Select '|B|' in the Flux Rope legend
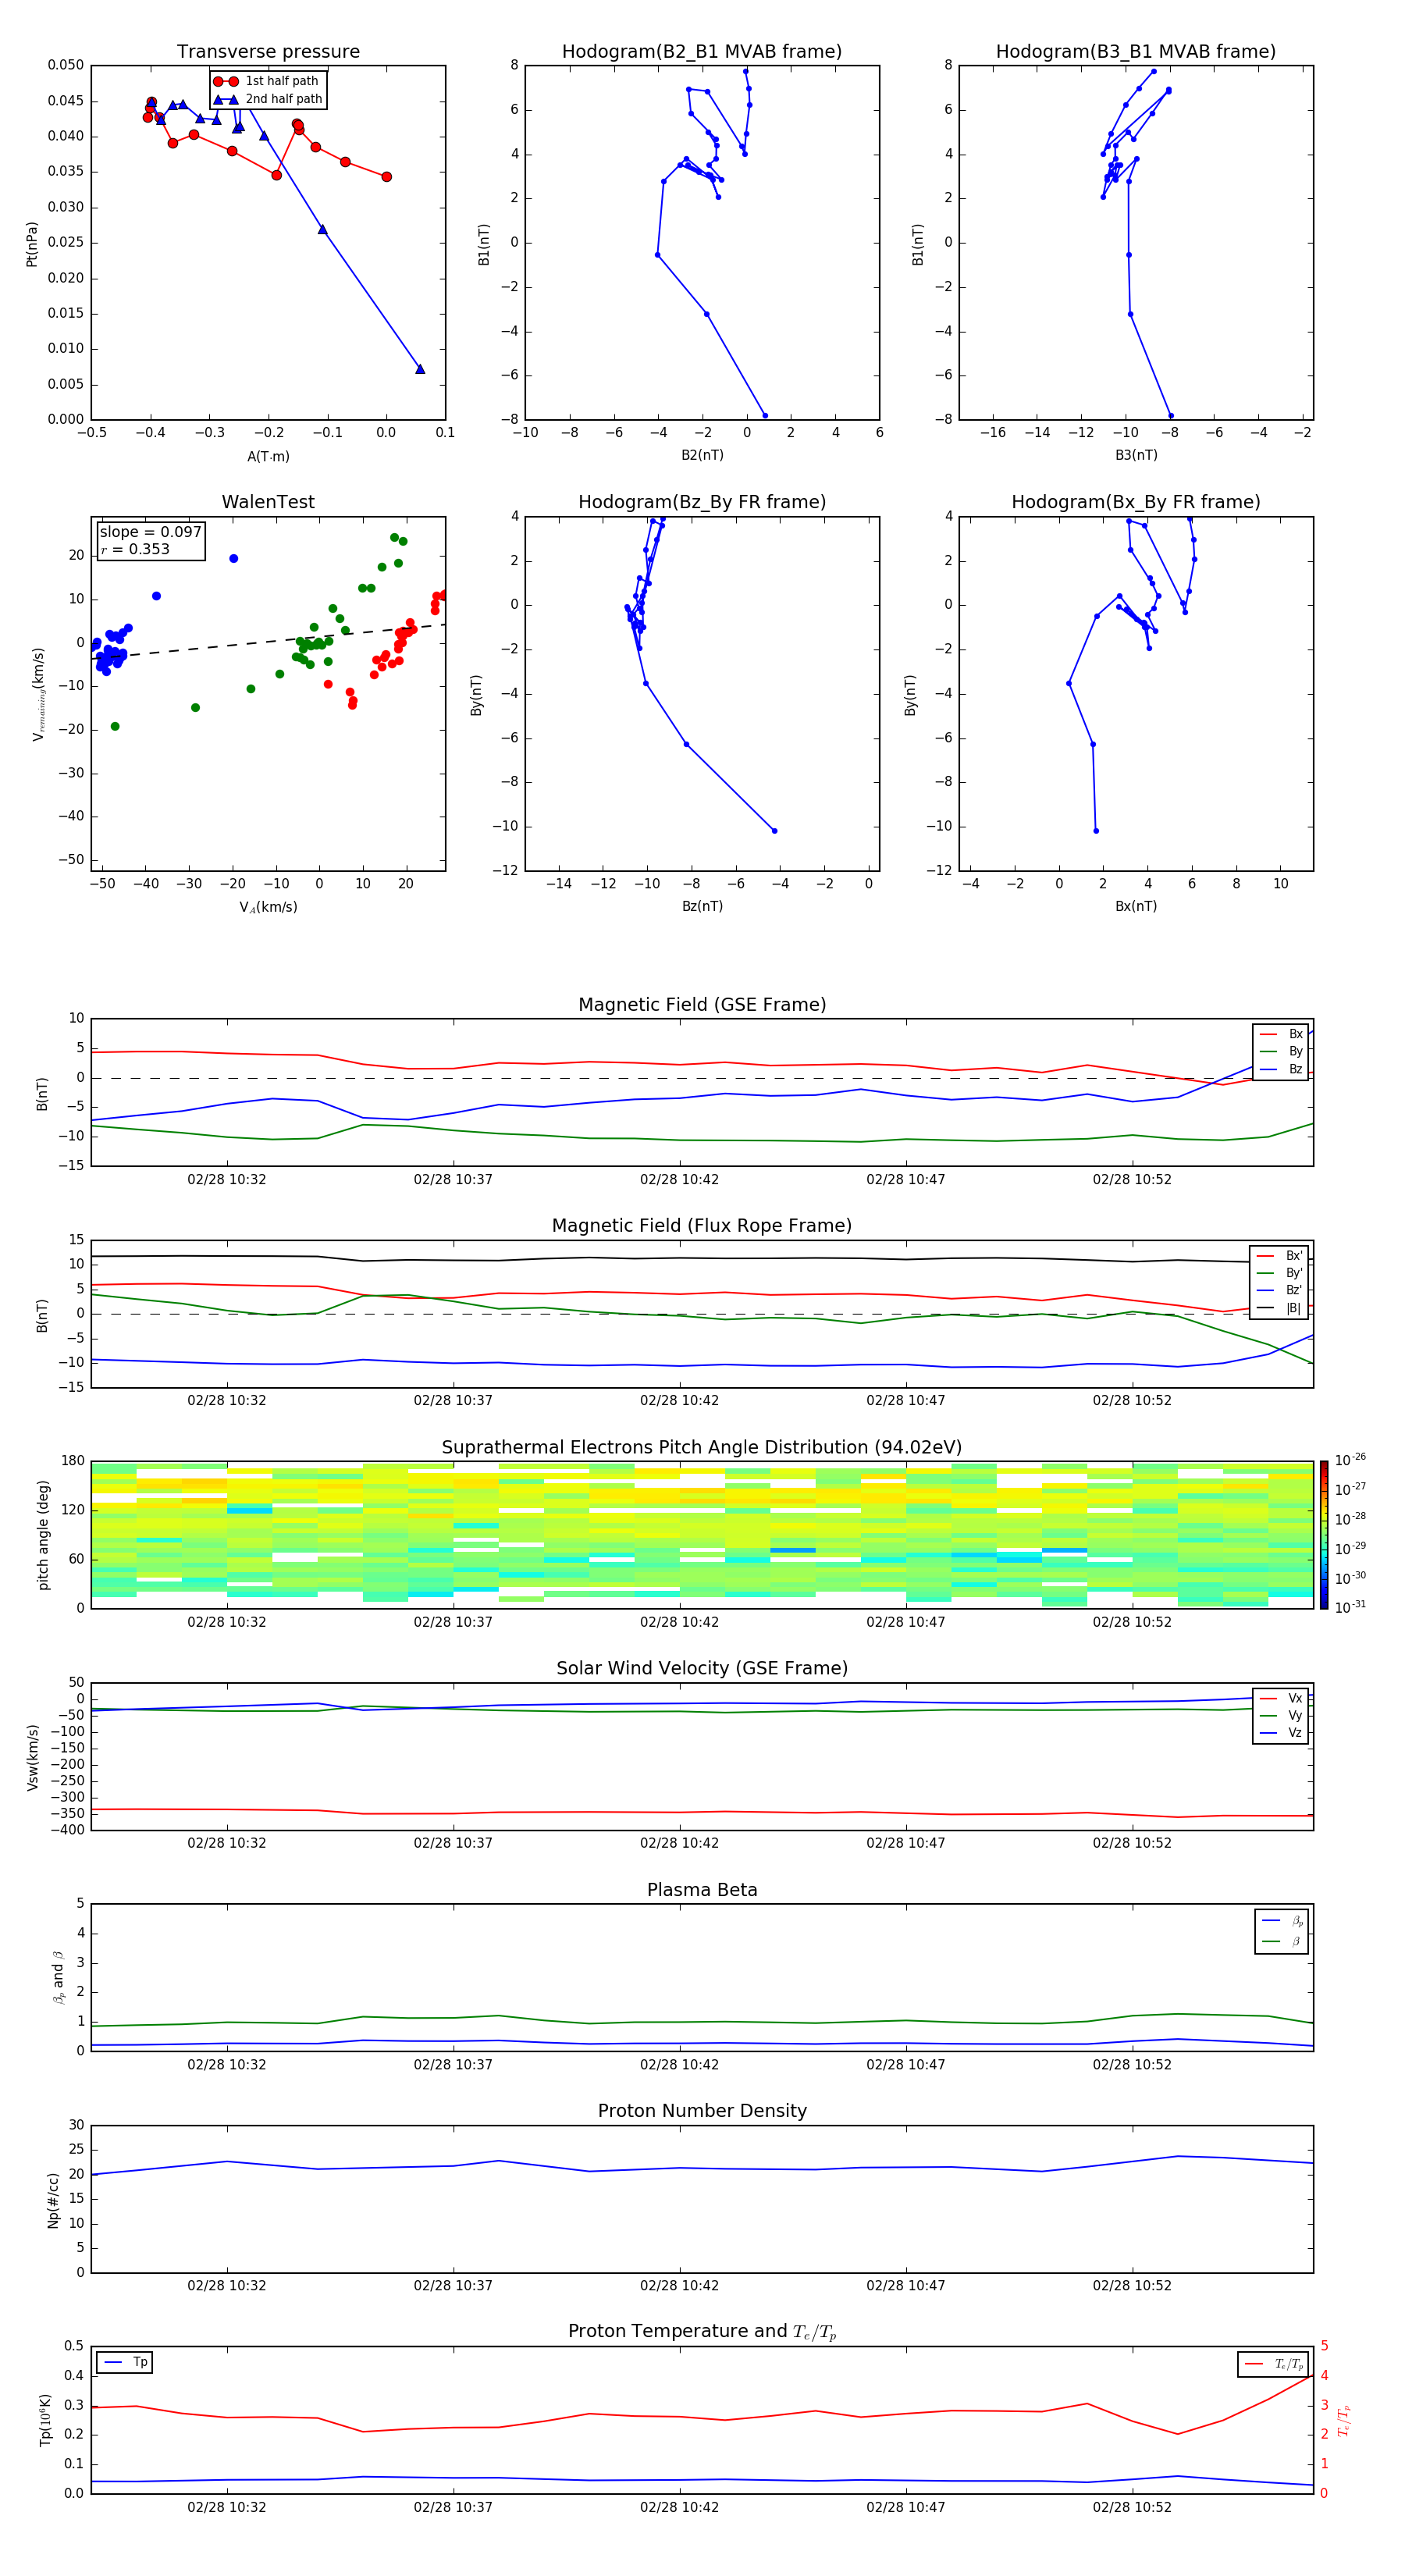This screenshot has width=1405, height=2576. pyautogui.click(x=1281, y=1308)
